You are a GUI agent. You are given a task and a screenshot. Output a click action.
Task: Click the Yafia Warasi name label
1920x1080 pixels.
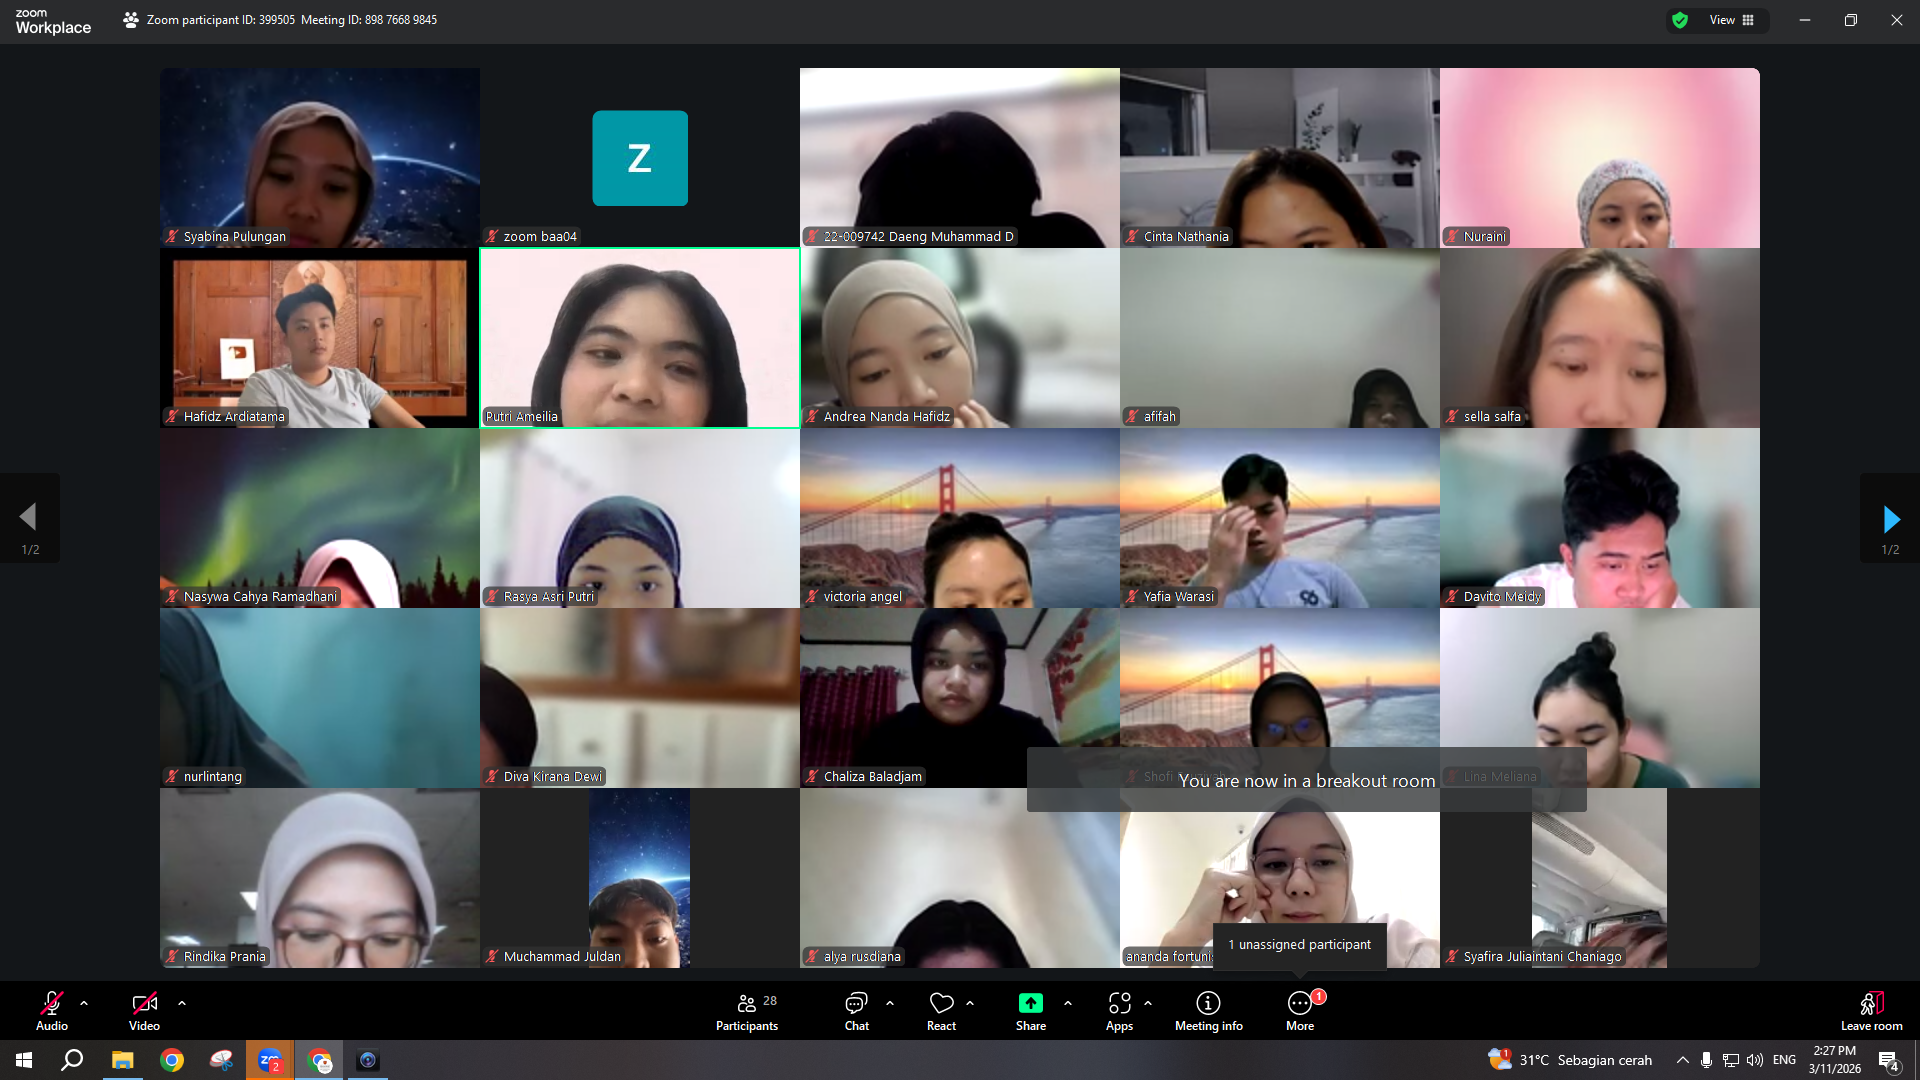[x=1170, y=597]
